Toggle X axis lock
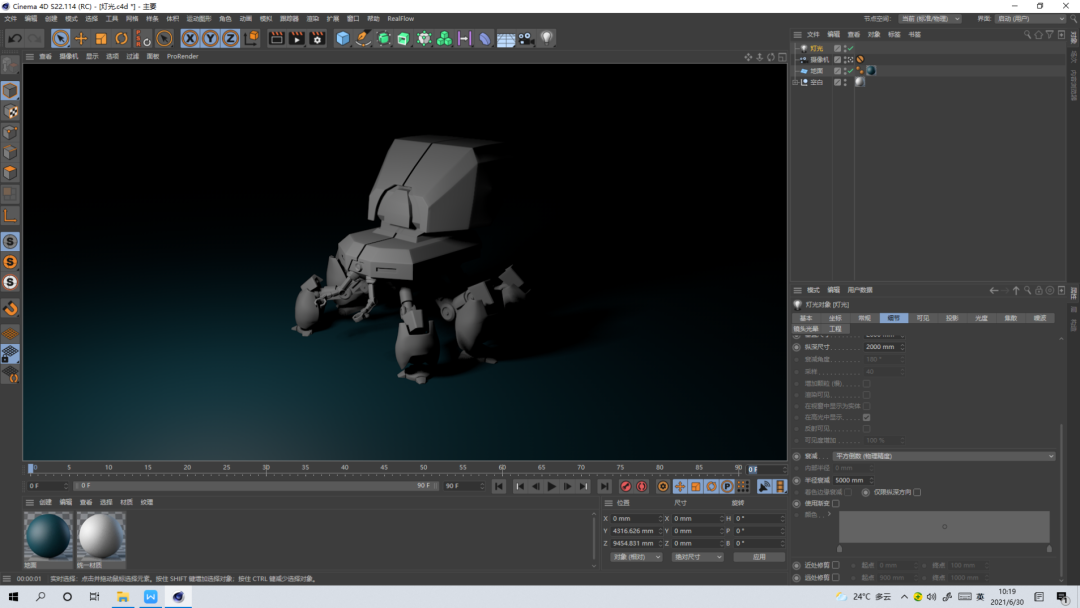The height and width of the screenshot is (608, 1080). 190,39
